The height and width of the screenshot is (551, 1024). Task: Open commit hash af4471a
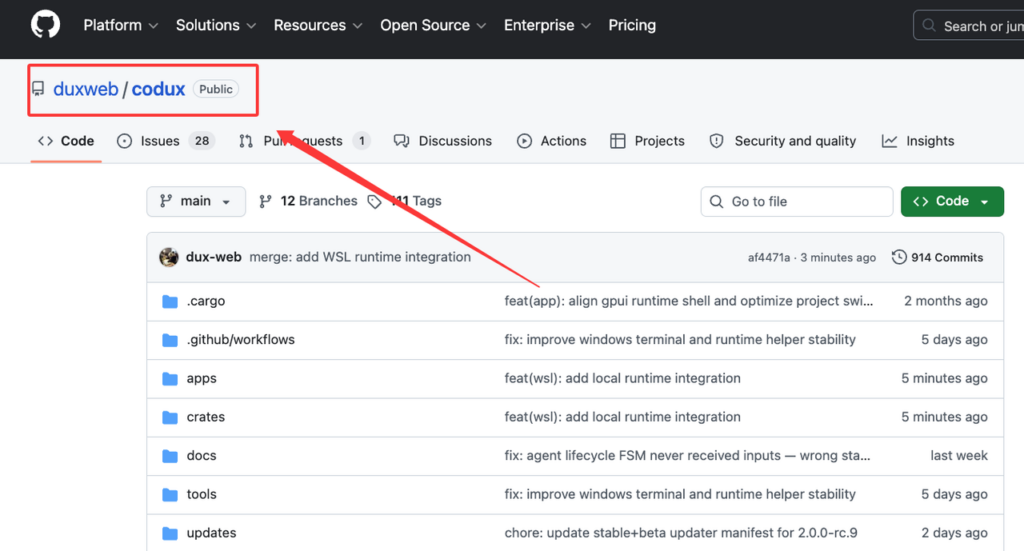pos(769,258)
